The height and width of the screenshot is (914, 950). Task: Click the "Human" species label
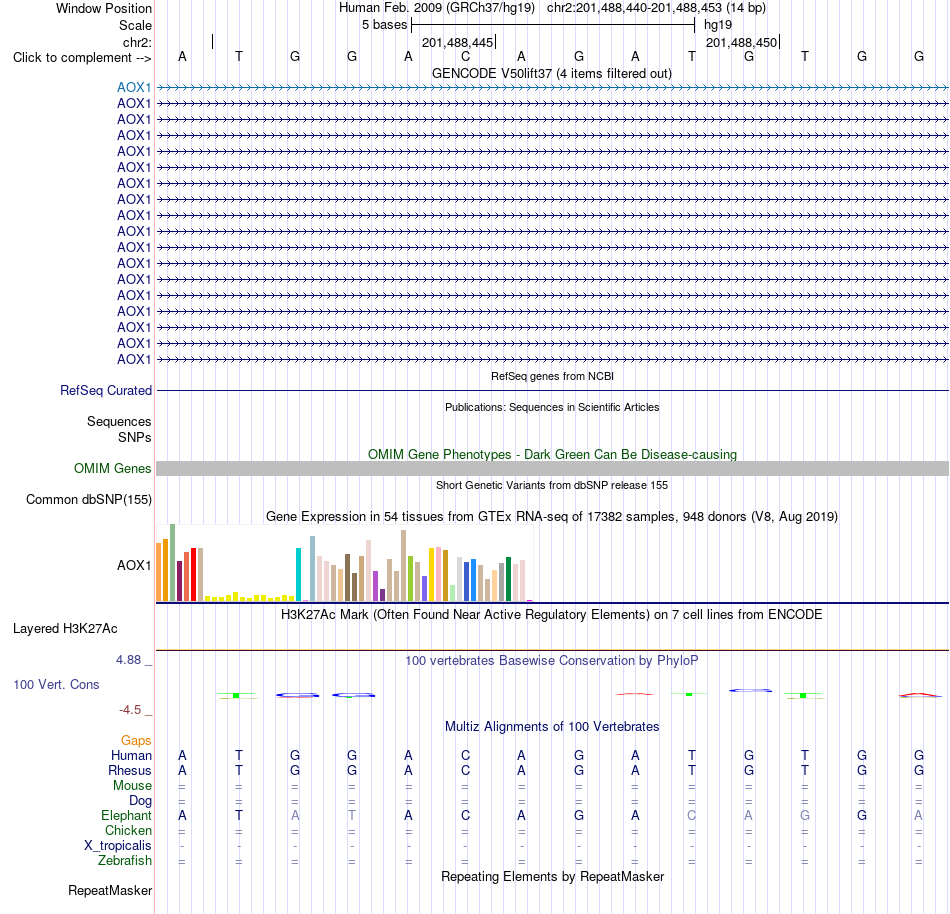point(131,755)
